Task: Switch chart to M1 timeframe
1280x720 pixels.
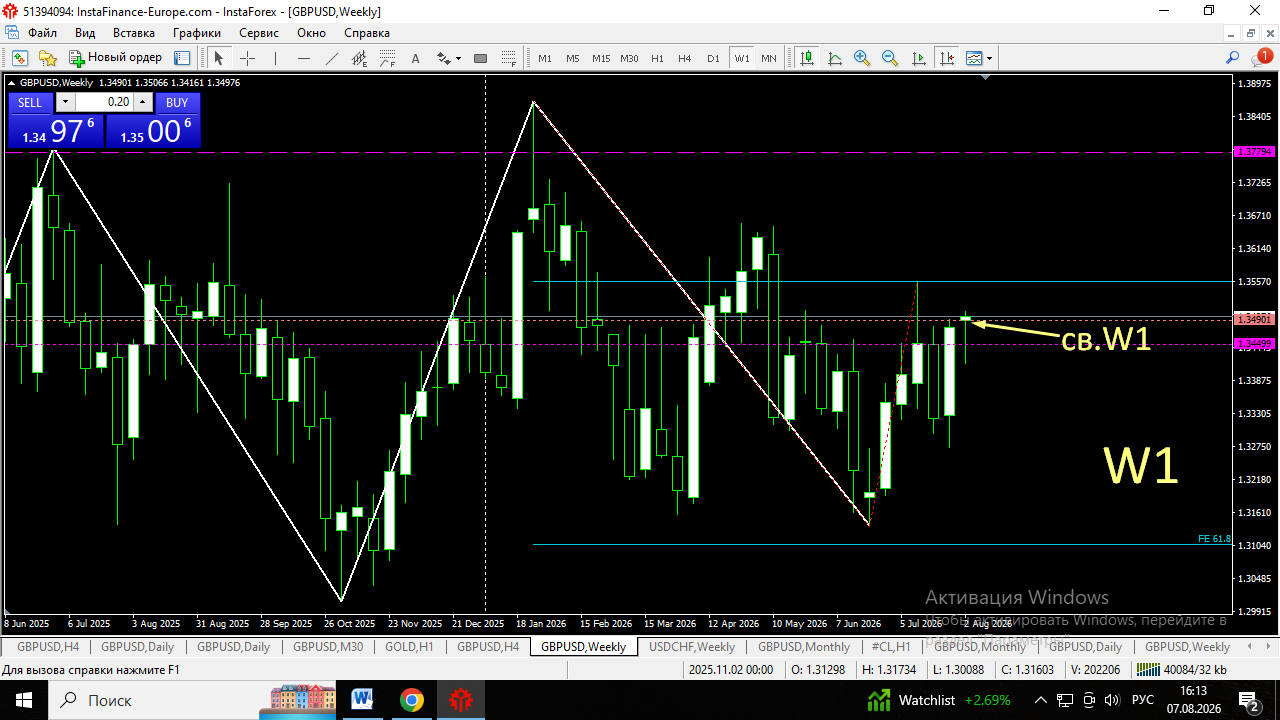Action: click(545, 58)
